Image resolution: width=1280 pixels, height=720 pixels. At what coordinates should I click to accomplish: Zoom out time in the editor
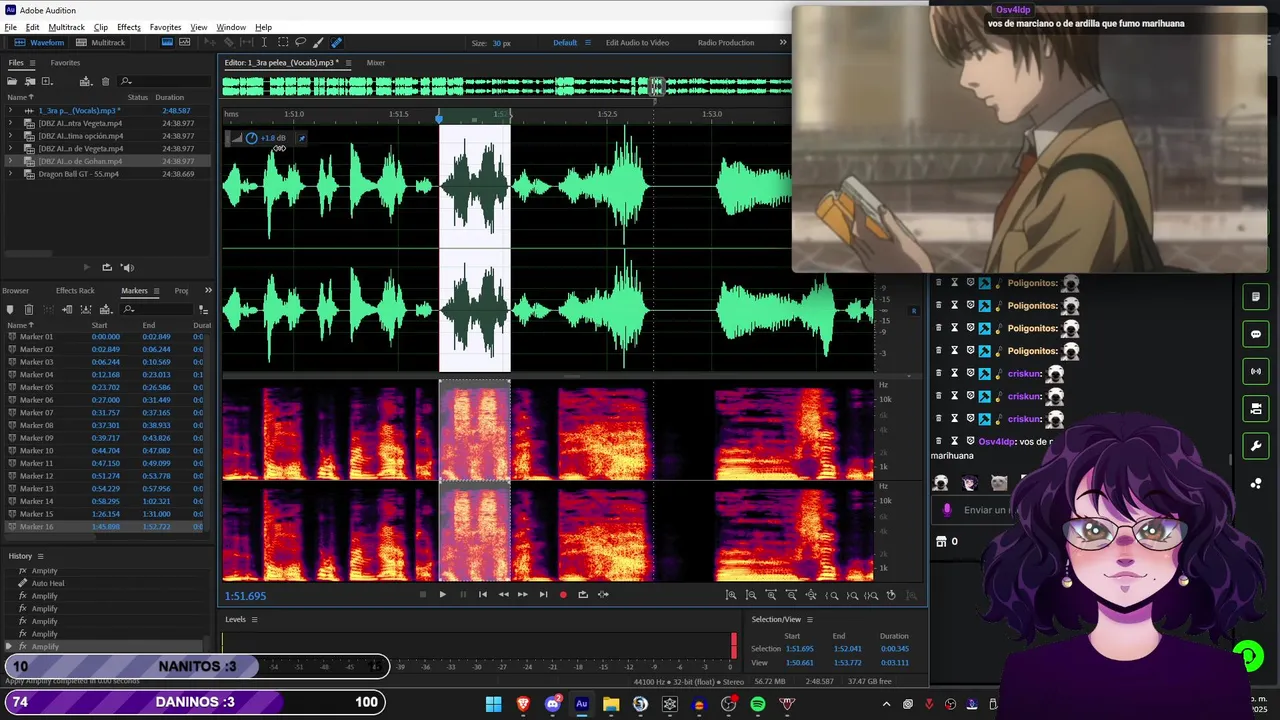click(791, 595)
